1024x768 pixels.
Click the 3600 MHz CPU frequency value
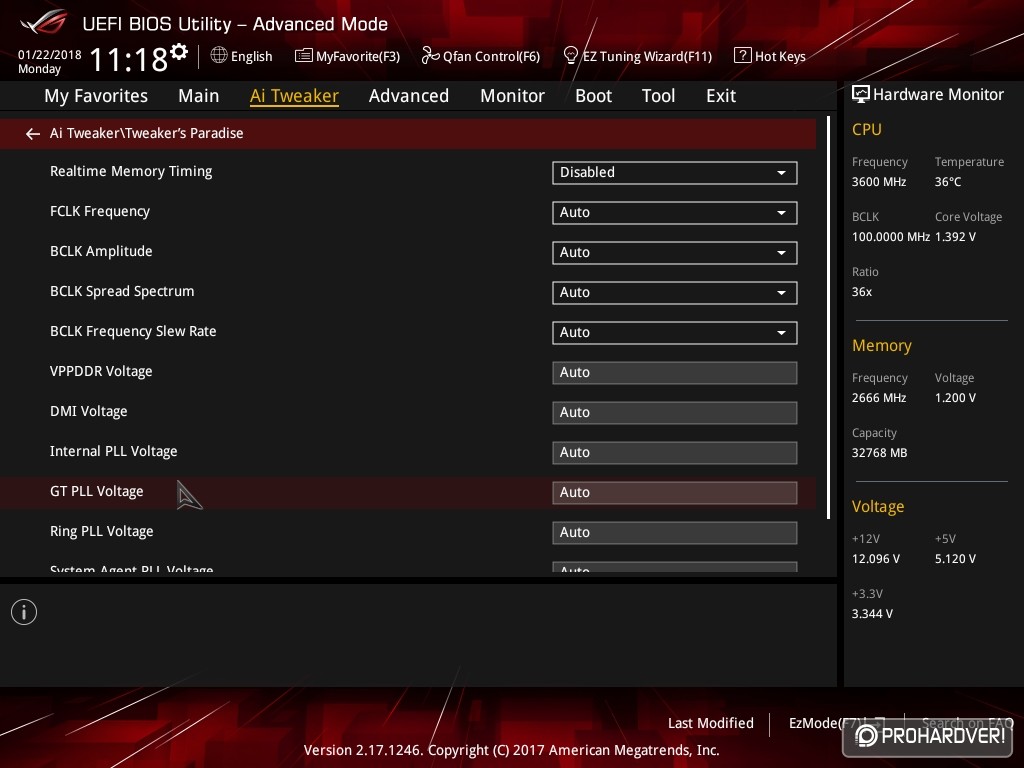tap(879, 182)
